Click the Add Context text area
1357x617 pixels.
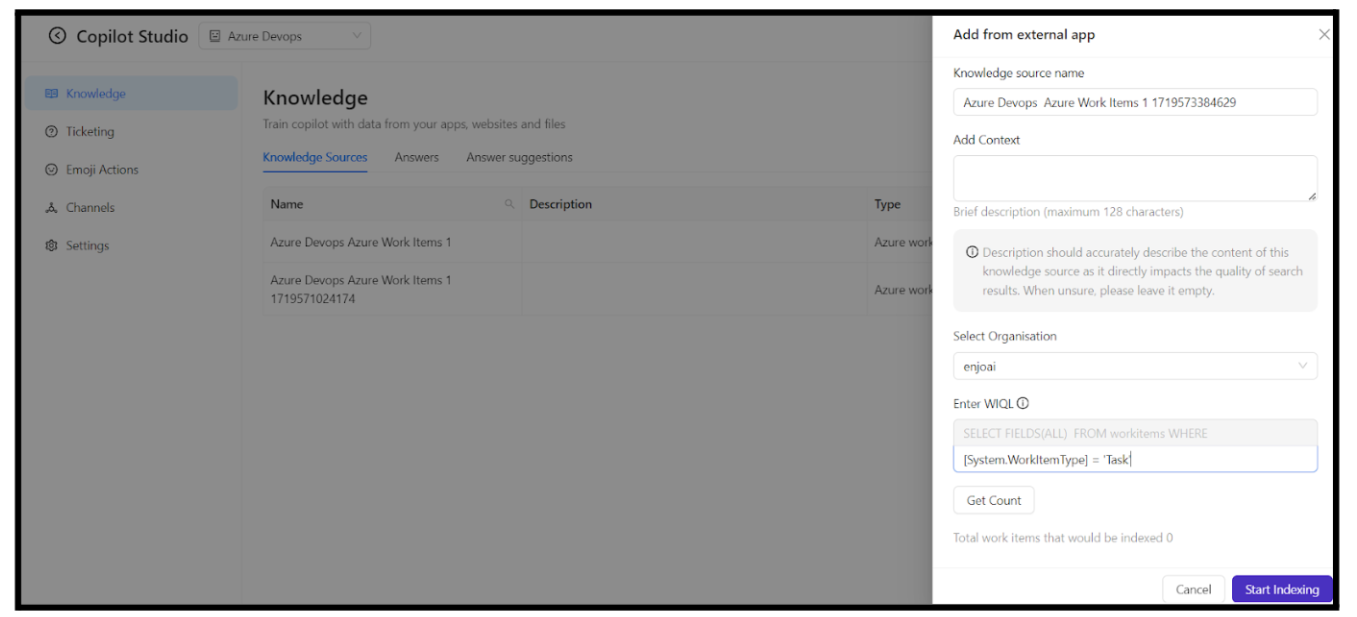(x=1135, y=178)
